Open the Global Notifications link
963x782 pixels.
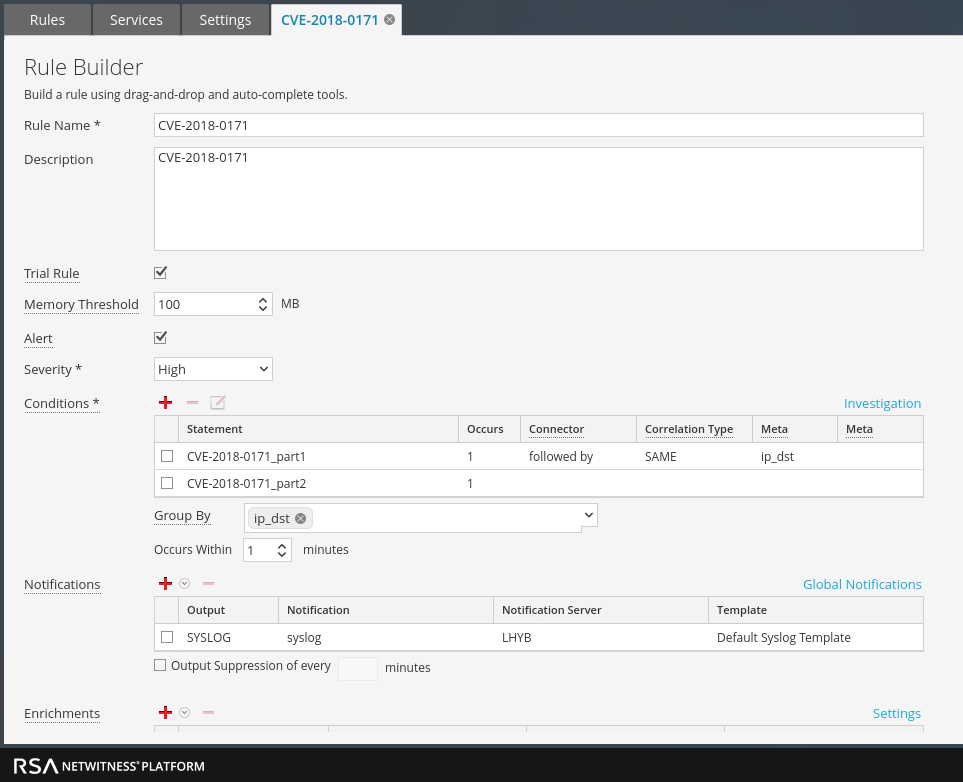pyautogui.click(x=861, y=584)
